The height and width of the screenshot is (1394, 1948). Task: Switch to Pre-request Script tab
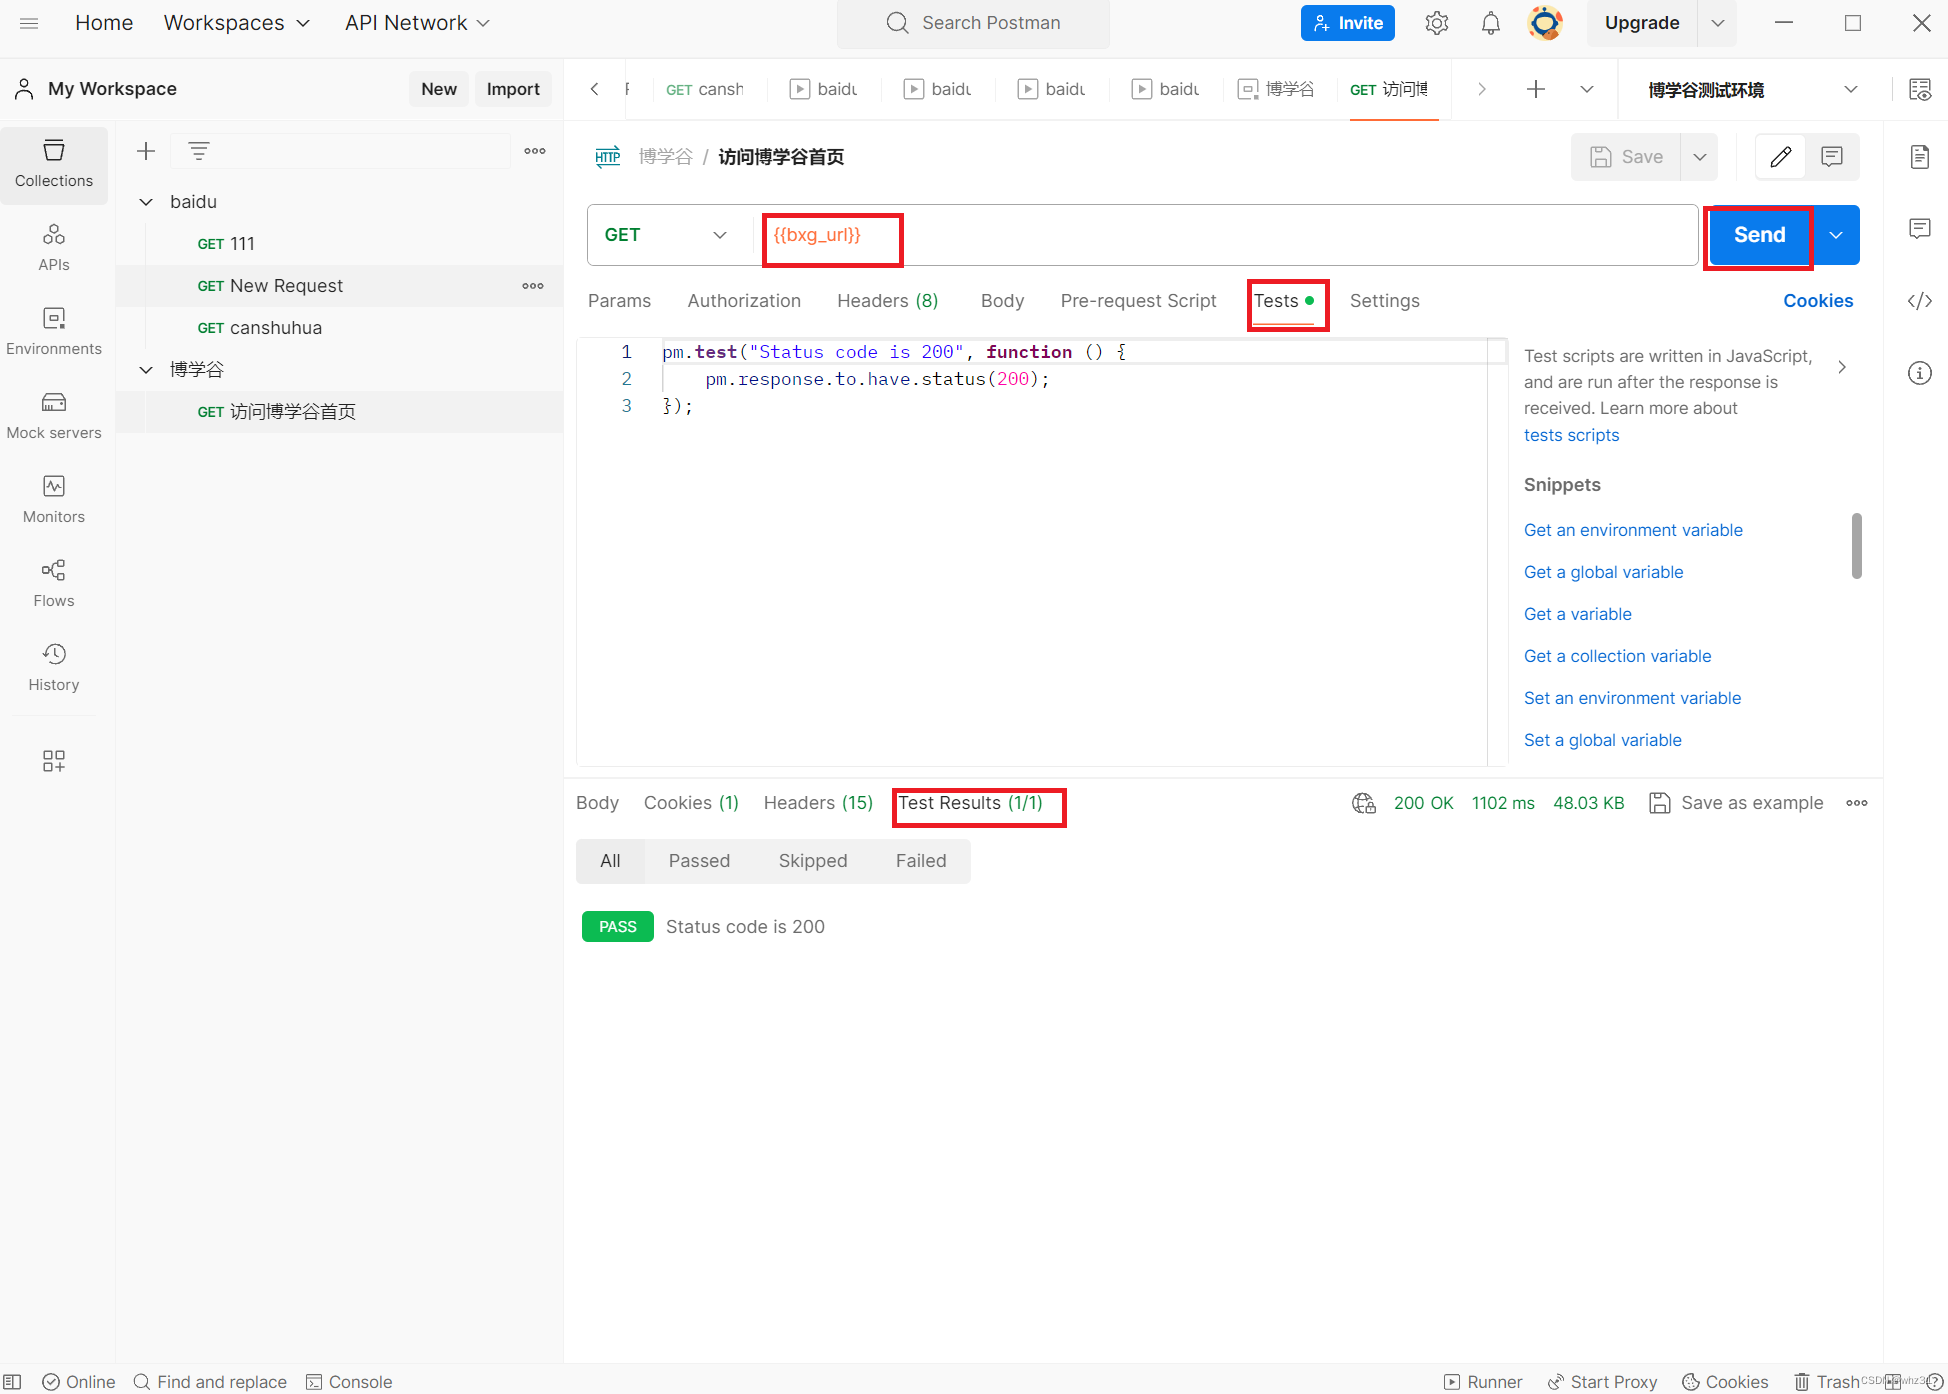(1138, 301)
